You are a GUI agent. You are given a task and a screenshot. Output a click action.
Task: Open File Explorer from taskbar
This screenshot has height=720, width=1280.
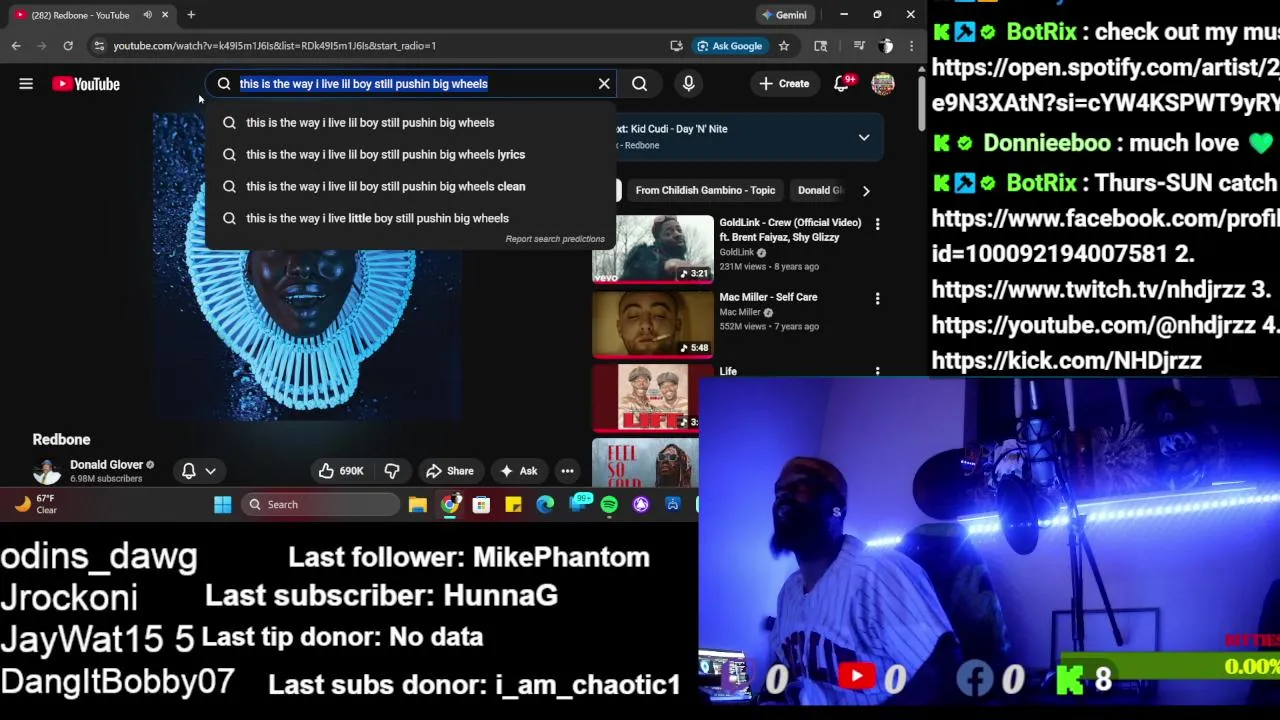point(417,505)
